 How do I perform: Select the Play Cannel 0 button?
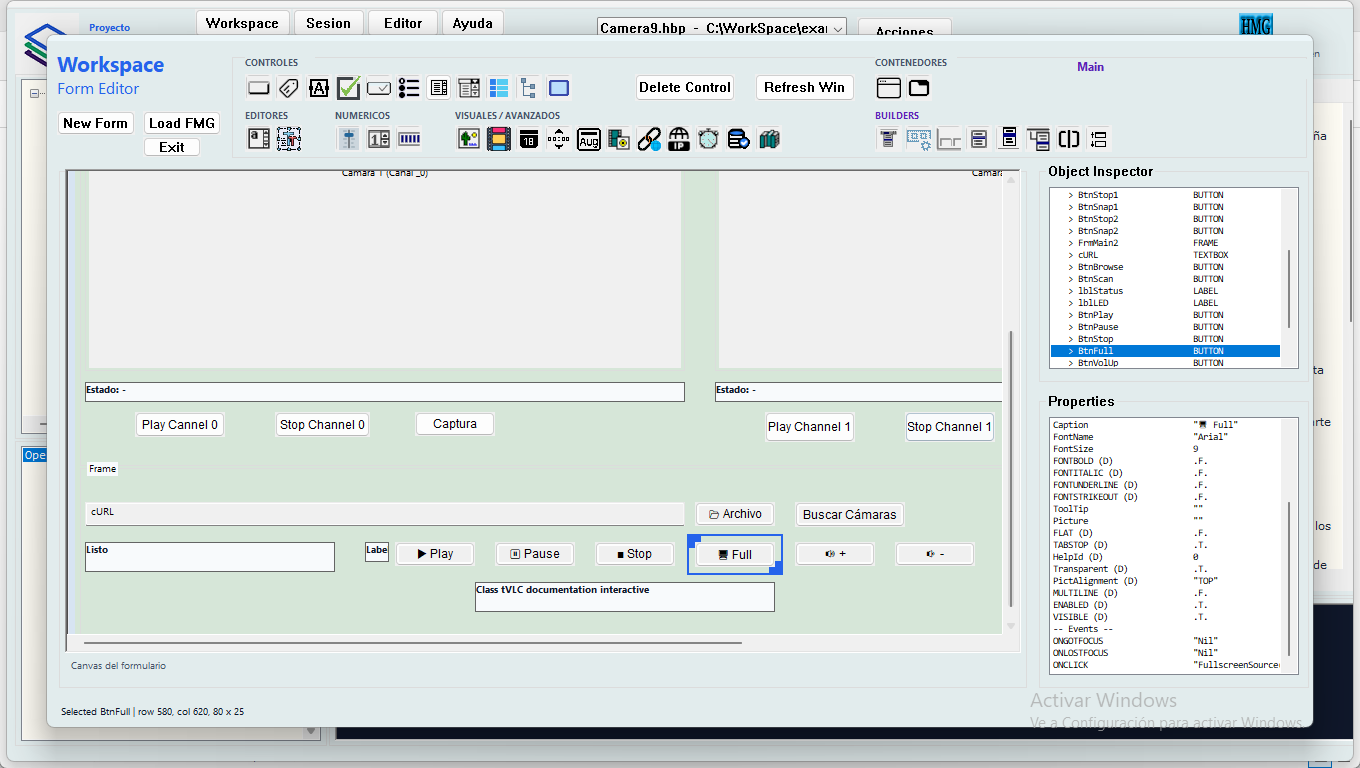pyautogui.click(x=180, y=425)
